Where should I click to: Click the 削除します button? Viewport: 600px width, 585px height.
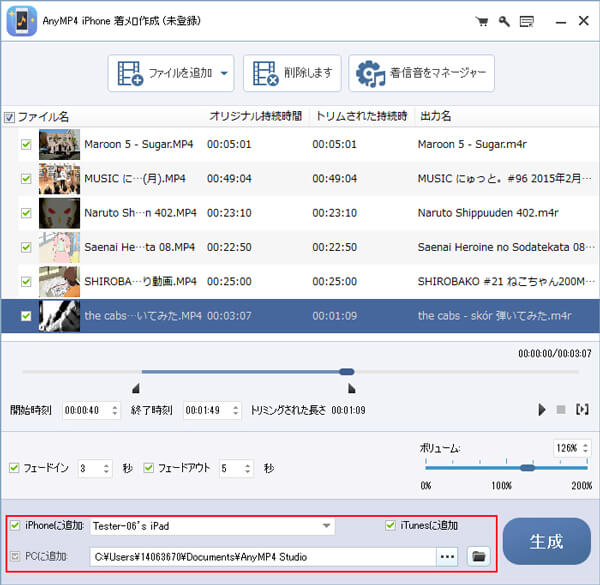click(292, 73)
